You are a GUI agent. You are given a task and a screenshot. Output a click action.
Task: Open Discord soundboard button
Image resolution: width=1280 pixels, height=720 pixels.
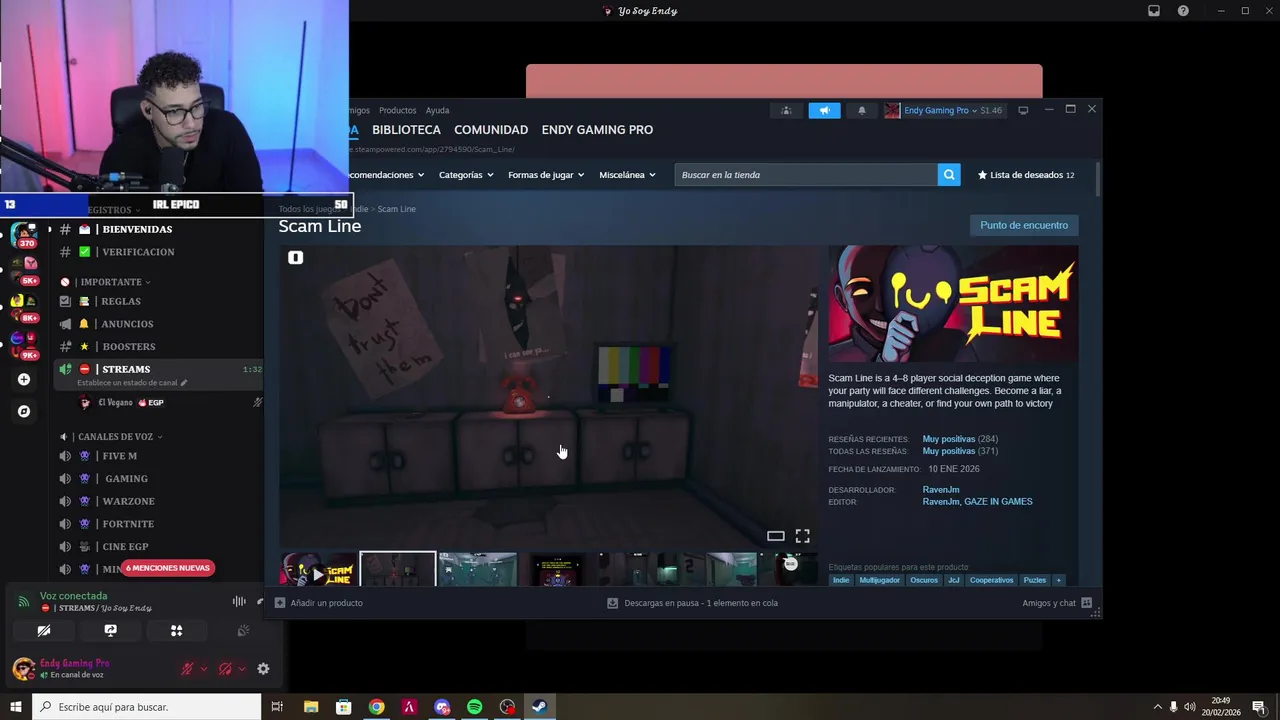242,630
